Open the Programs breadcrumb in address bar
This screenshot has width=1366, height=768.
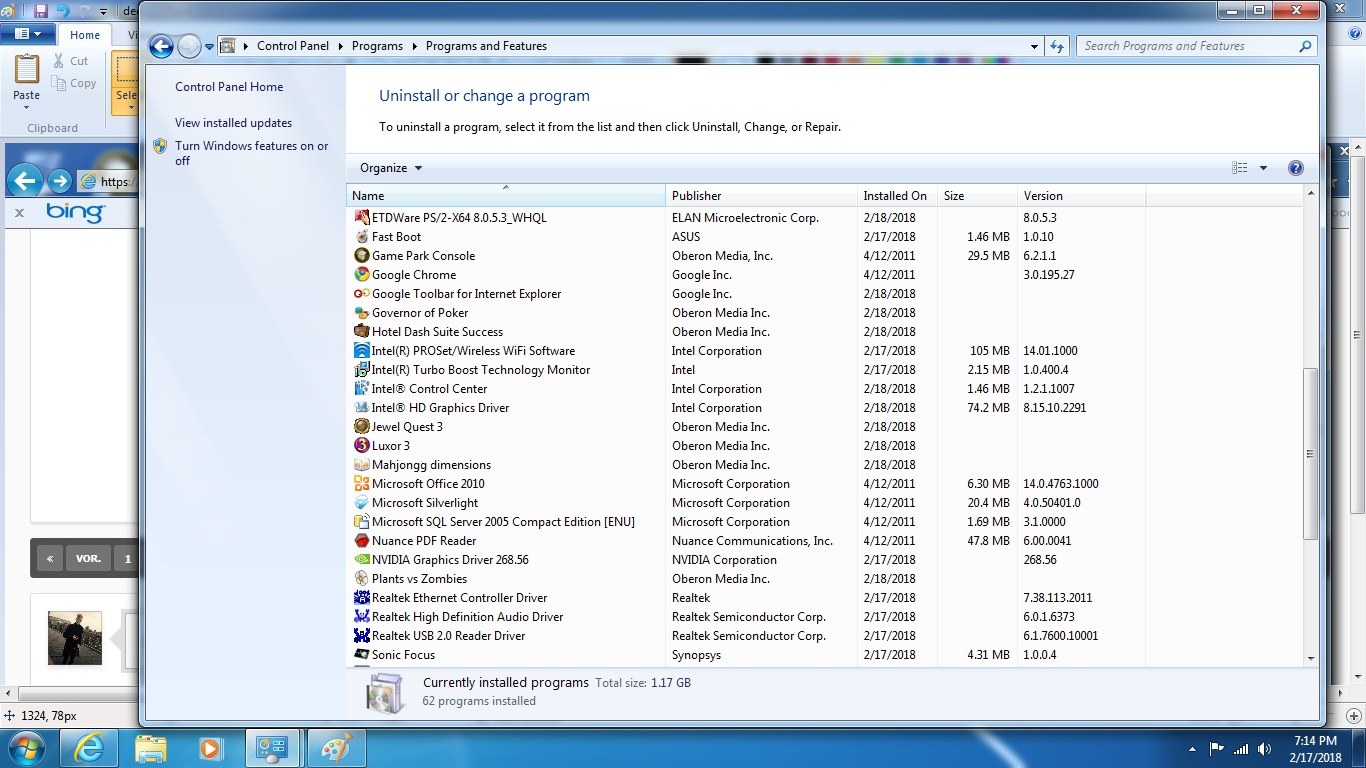pos(377,46)
